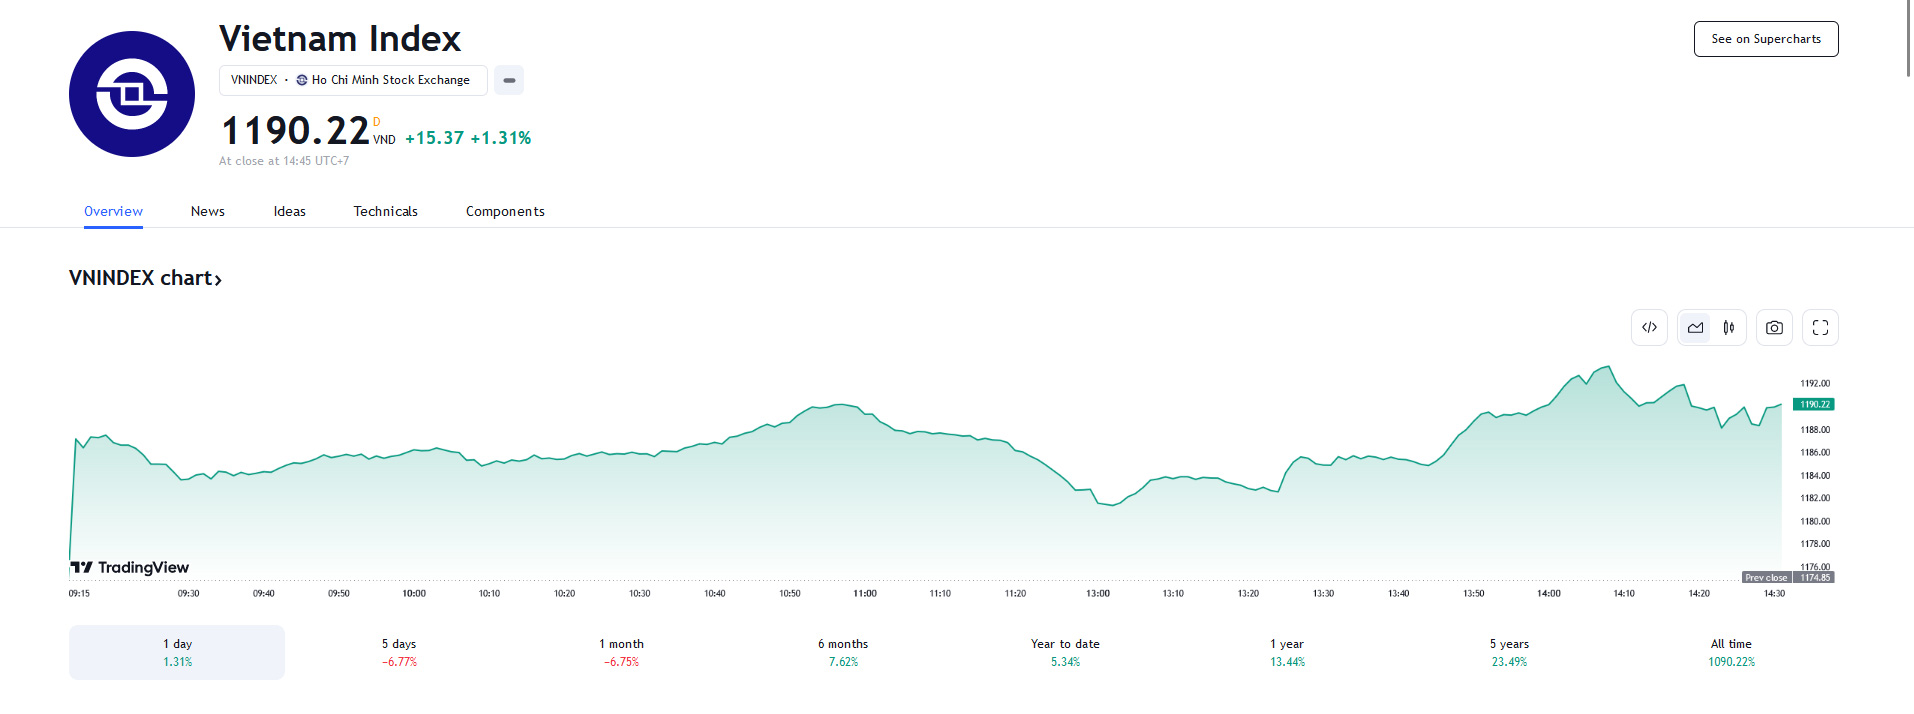Expand the VNINDEX chart heading arrow
The height and width of the screenshot is (714, 1914).
(x=218, y=280)
